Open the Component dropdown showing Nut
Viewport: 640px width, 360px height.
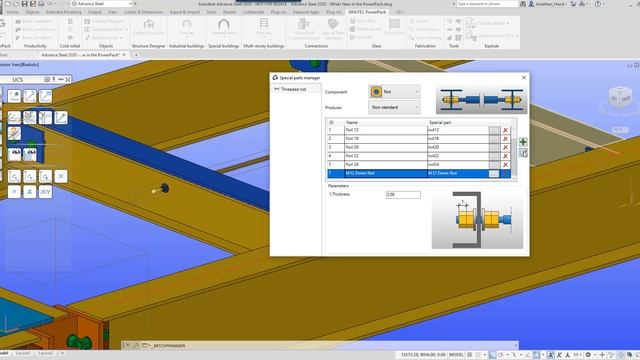(394, 91)
